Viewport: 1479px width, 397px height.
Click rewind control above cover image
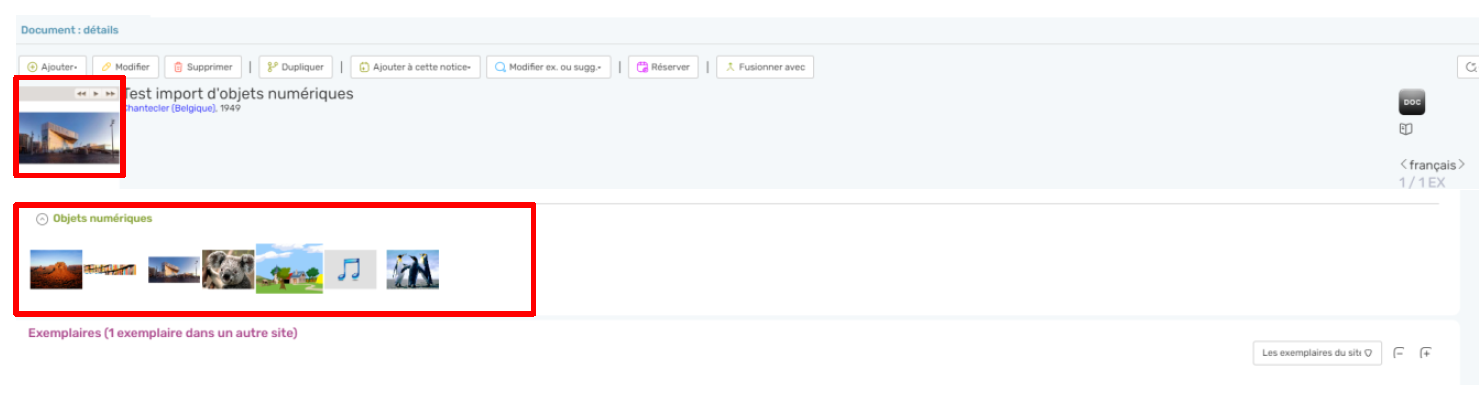tap(81, 94)
